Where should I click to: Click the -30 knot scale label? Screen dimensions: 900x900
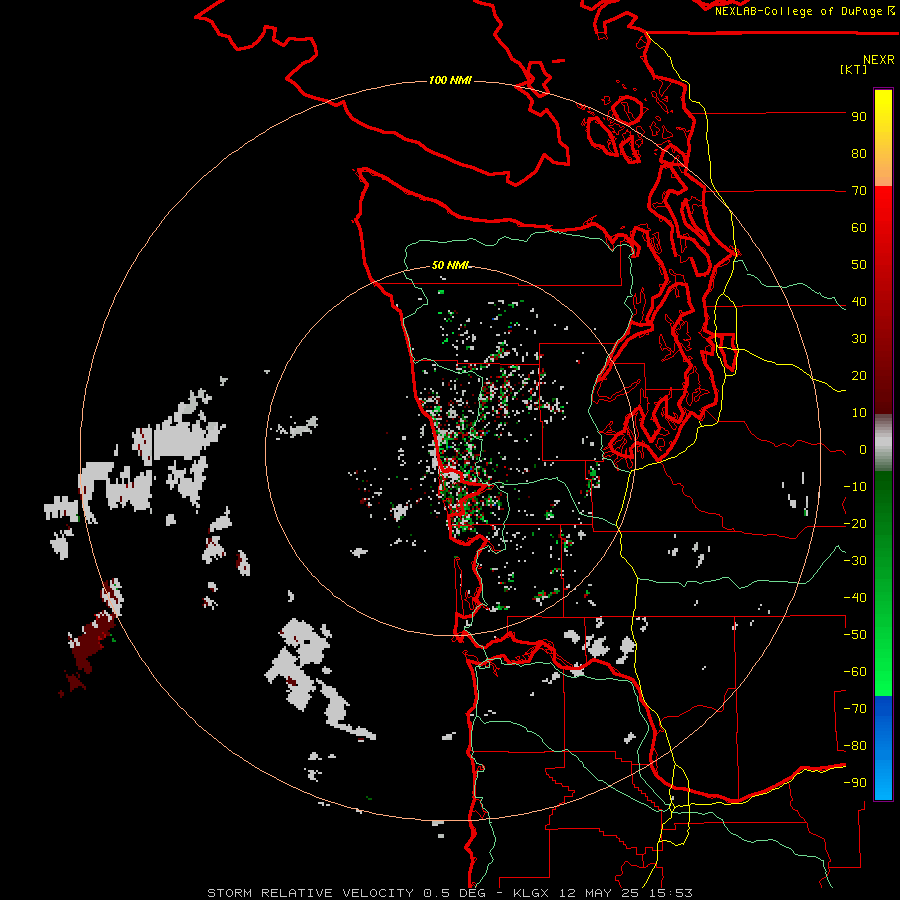pos(855,561)
